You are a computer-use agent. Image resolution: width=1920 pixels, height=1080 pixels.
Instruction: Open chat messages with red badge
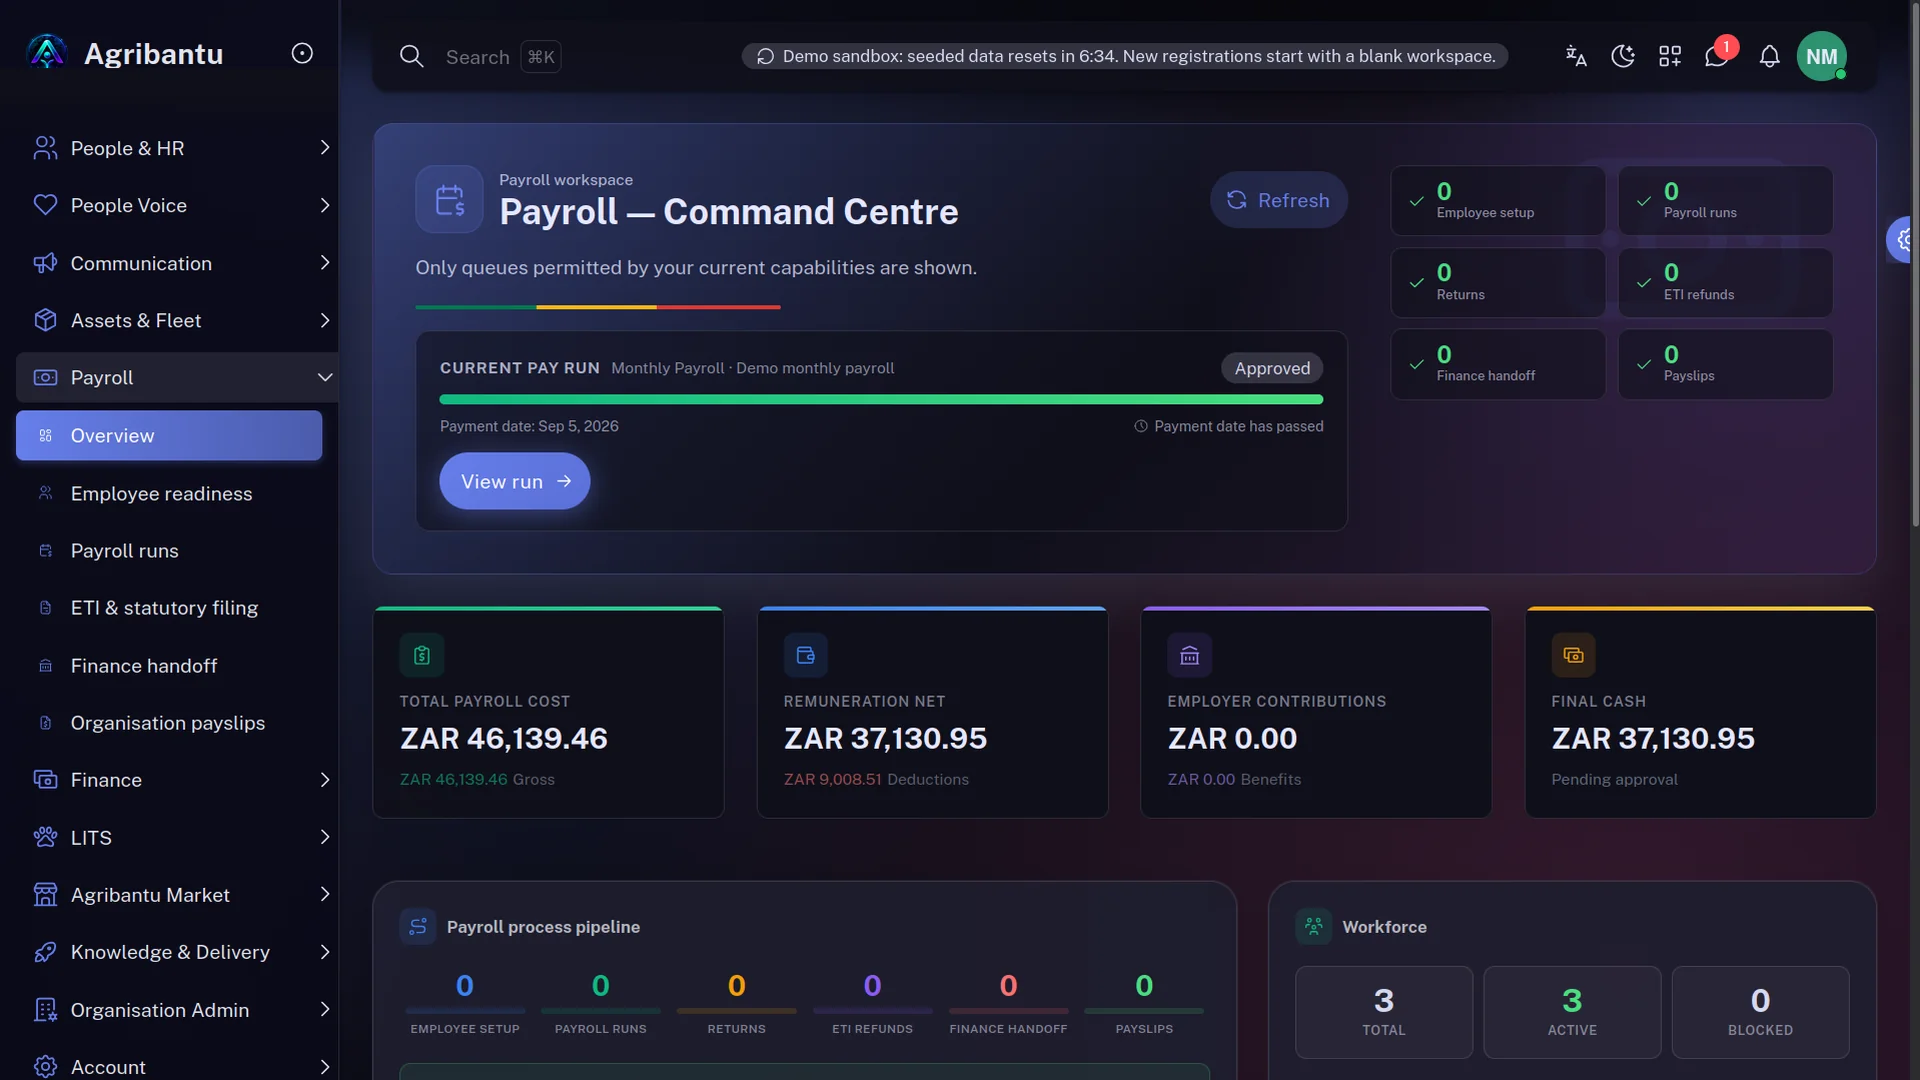point(1717,56)
